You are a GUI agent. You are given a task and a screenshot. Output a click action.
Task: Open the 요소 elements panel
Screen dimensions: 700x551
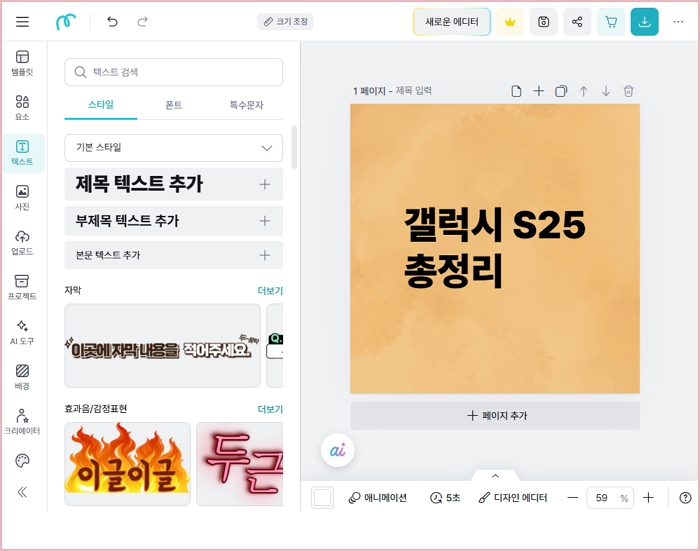pyautogui.click(x=22, y=108)
